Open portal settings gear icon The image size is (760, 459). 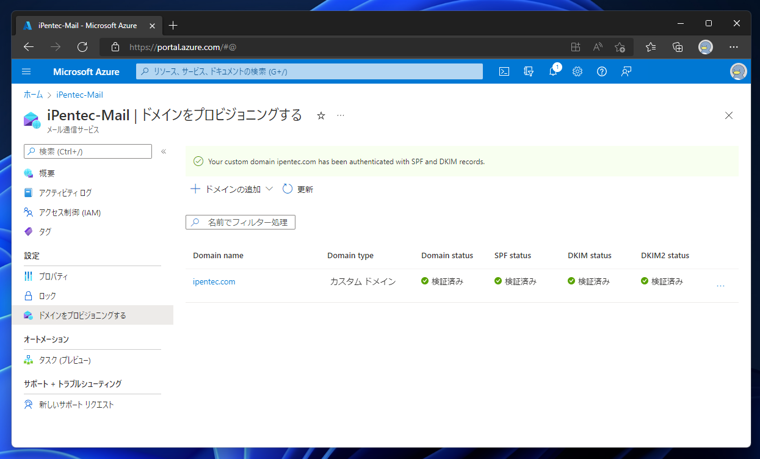(x=577, y=72)
